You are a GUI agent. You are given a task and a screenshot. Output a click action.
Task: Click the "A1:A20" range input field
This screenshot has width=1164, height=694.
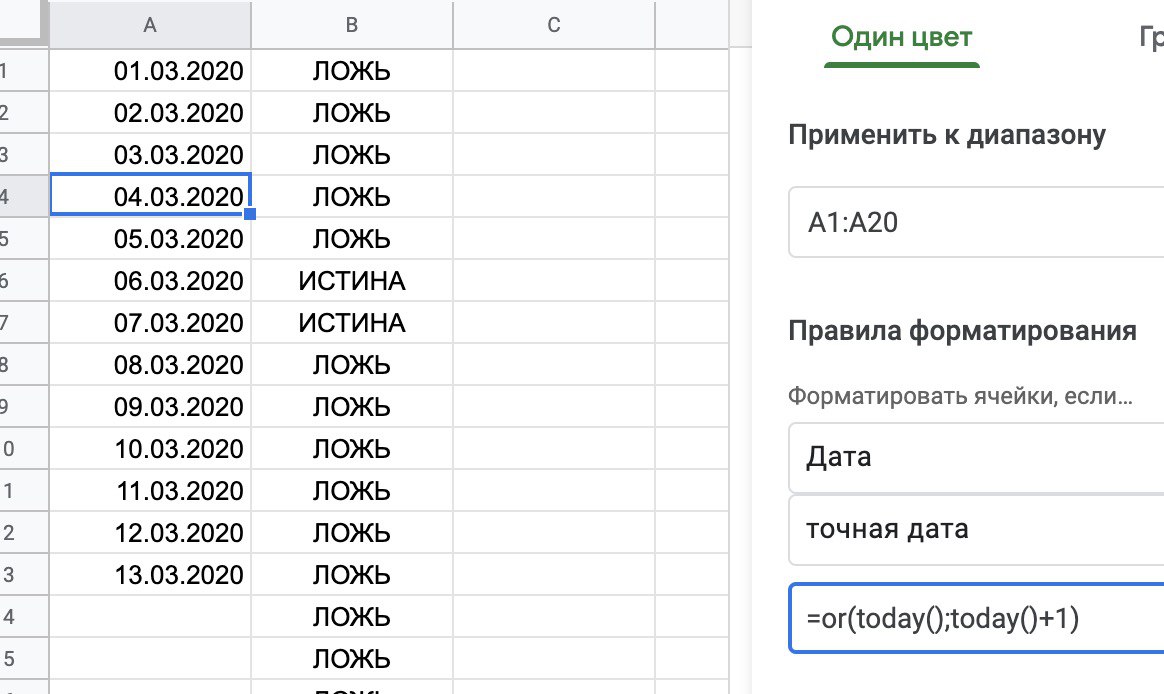click(x=975, y=223)
